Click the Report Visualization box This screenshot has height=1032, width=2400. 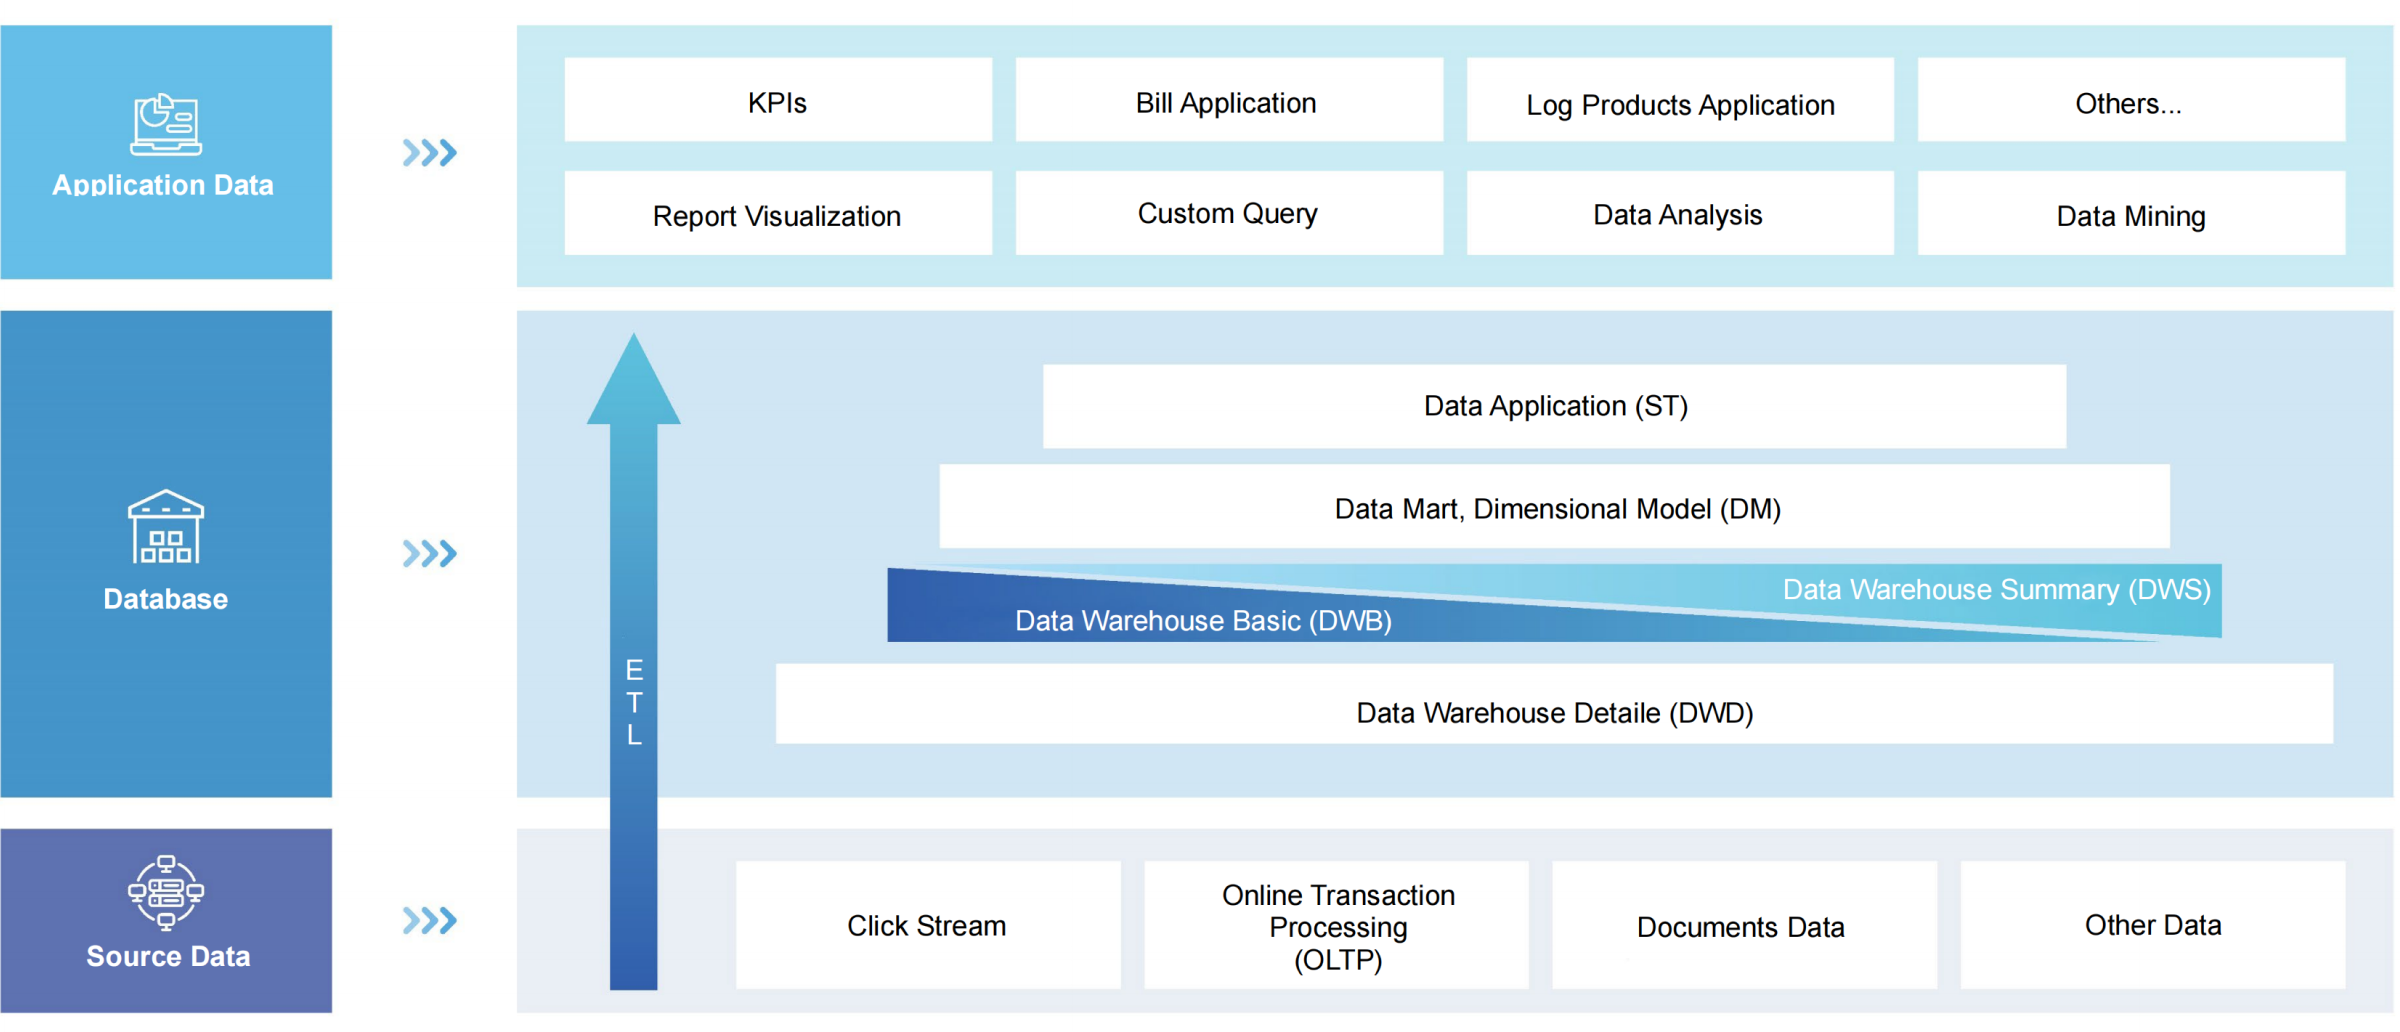click(777, 214)
